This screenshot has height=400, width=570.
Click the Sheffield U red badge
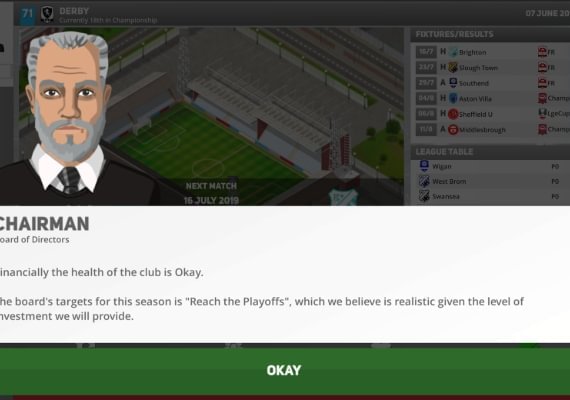[453, 114]
